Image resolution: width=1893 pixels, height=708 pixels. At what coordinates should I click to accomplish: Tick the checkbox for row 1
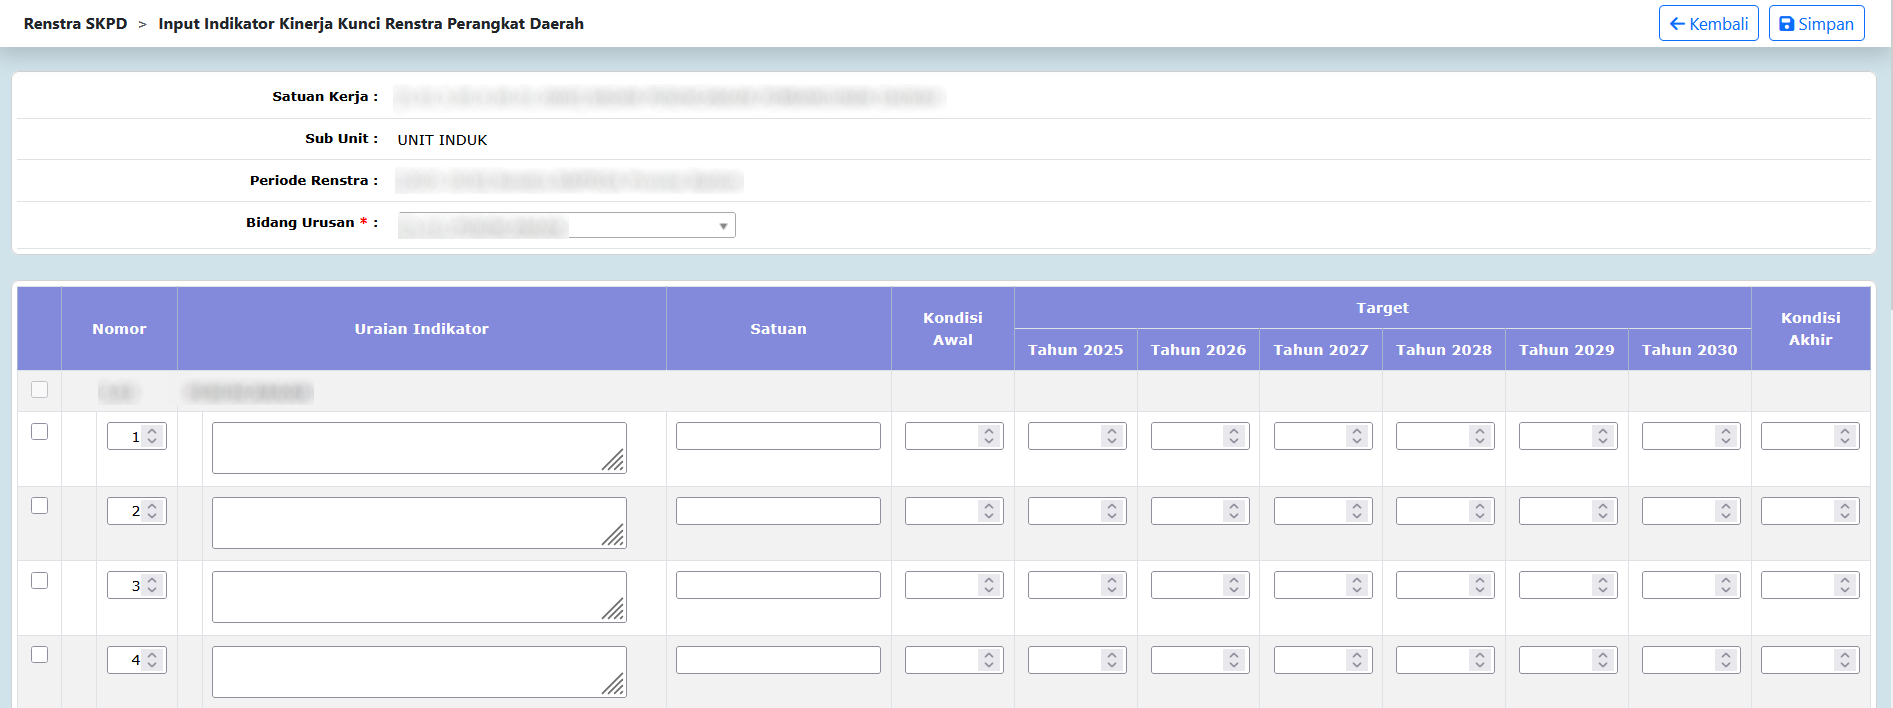40,432
